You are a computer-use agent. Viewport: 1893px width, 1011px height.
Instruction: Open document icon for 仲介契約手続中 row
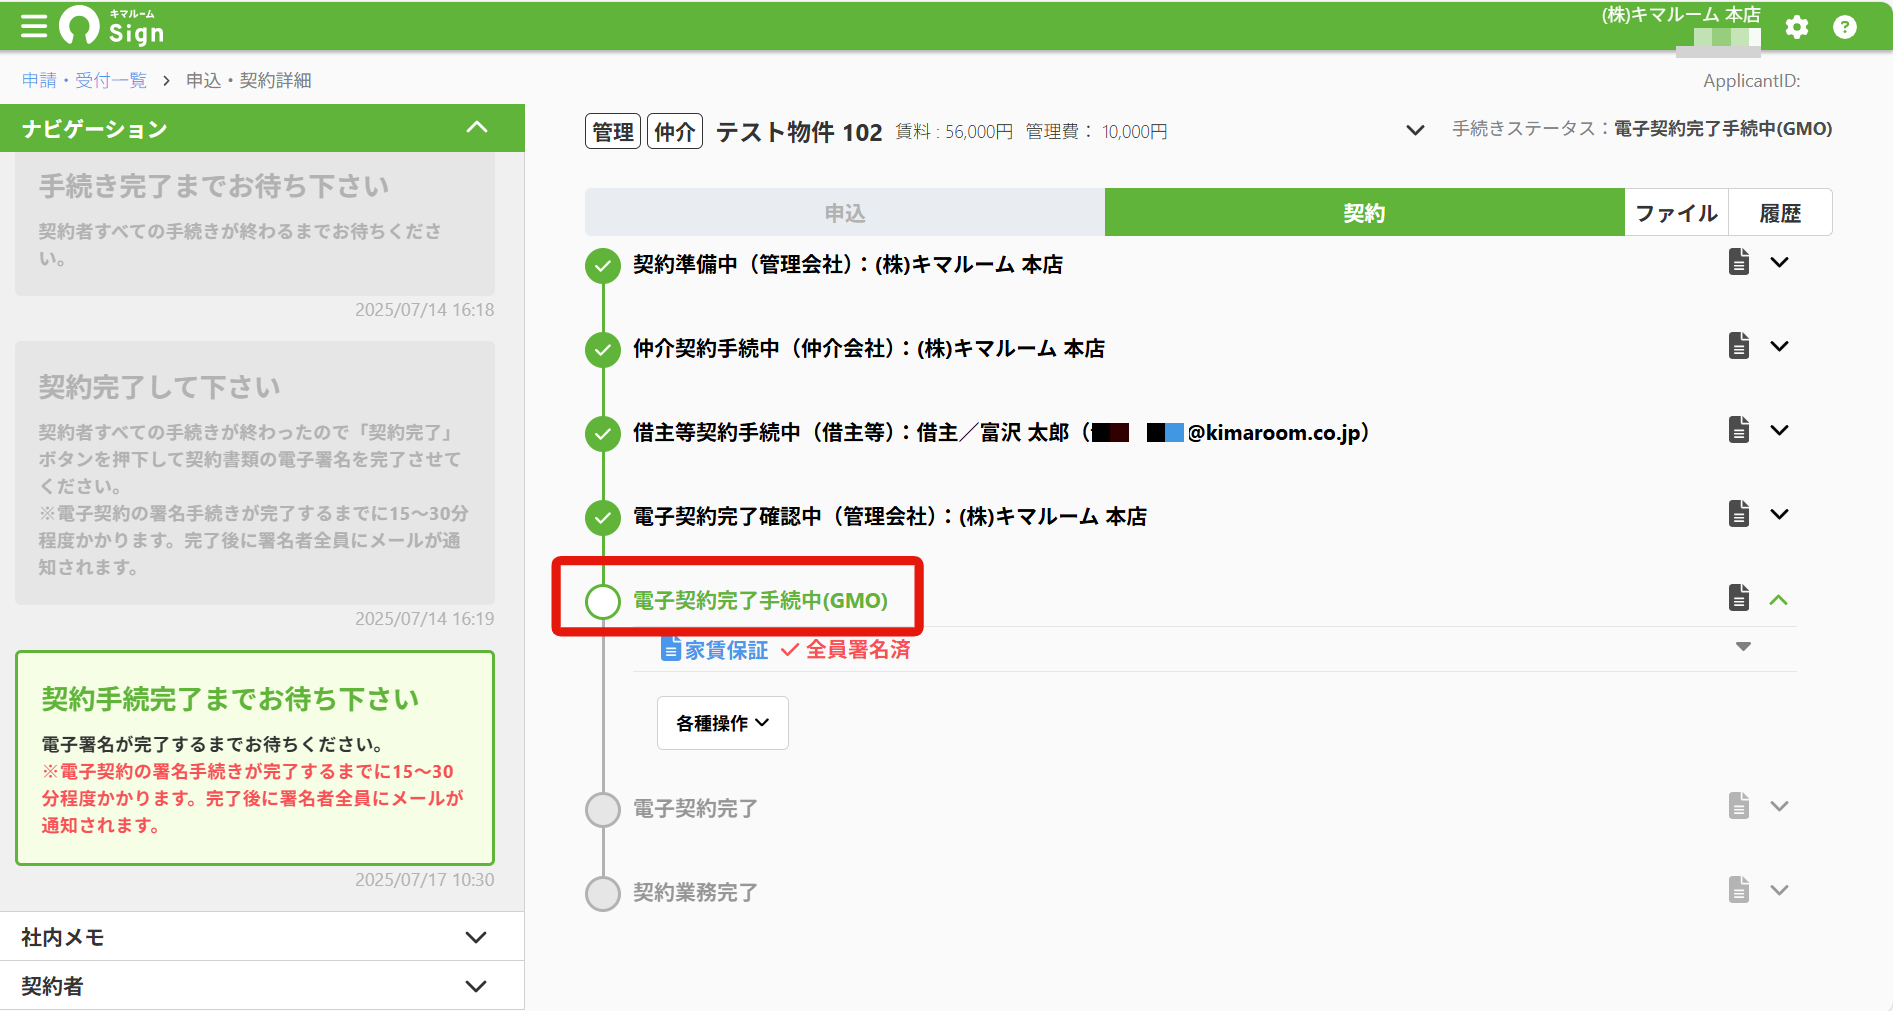tap(1739, 346)
